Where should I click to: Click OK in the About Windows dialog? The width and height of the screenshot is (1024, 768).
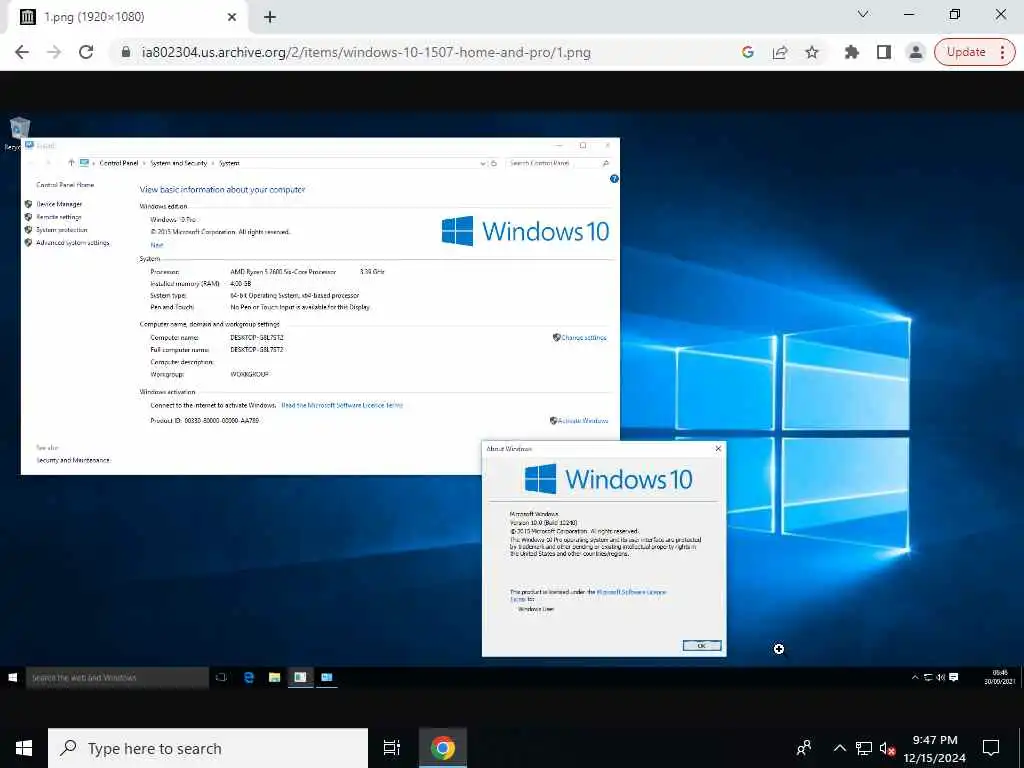click(702, 645)
